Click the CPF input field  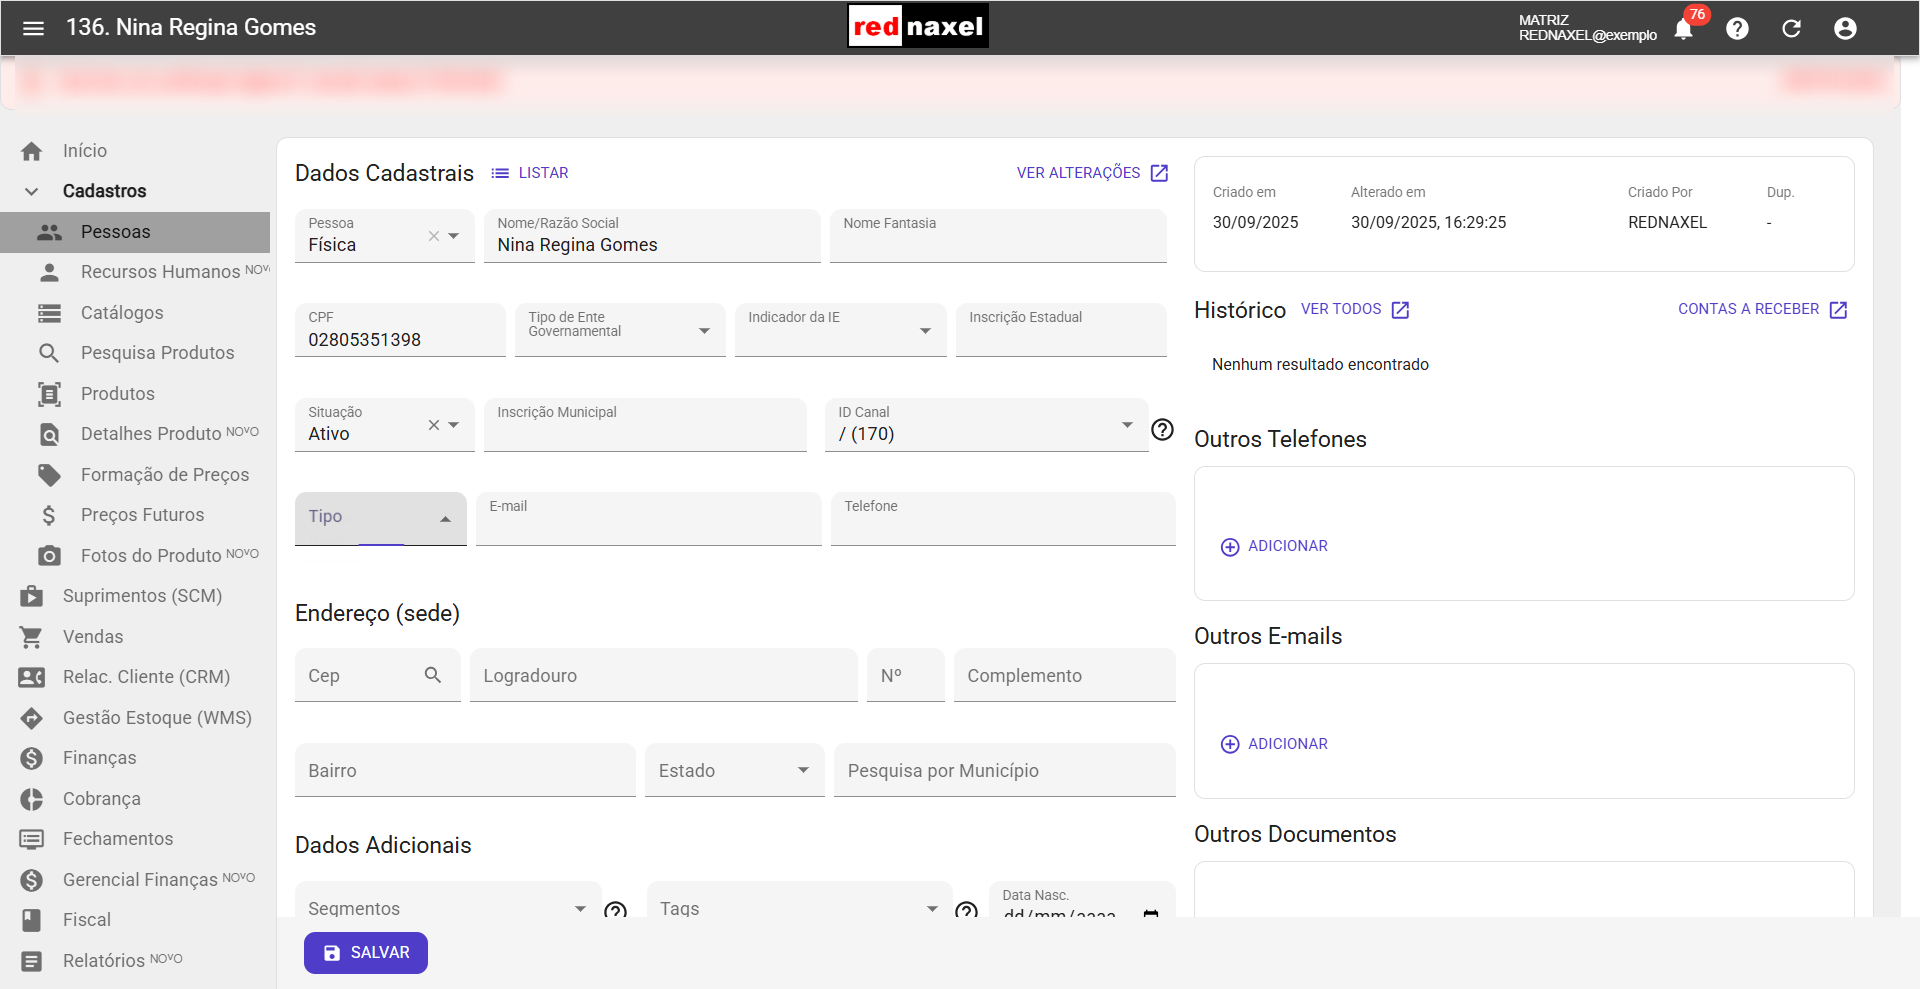[x=400, y=330]
